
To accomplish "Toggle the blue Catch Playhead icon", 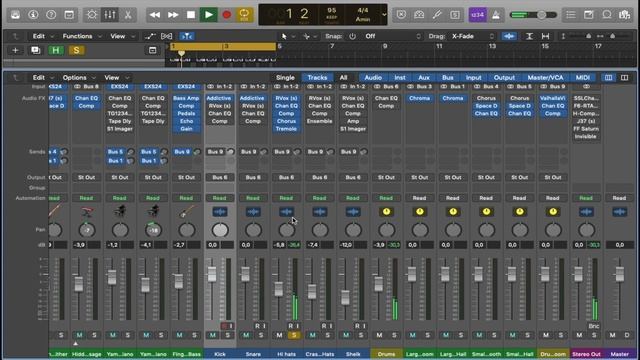I will coord(187,36).
